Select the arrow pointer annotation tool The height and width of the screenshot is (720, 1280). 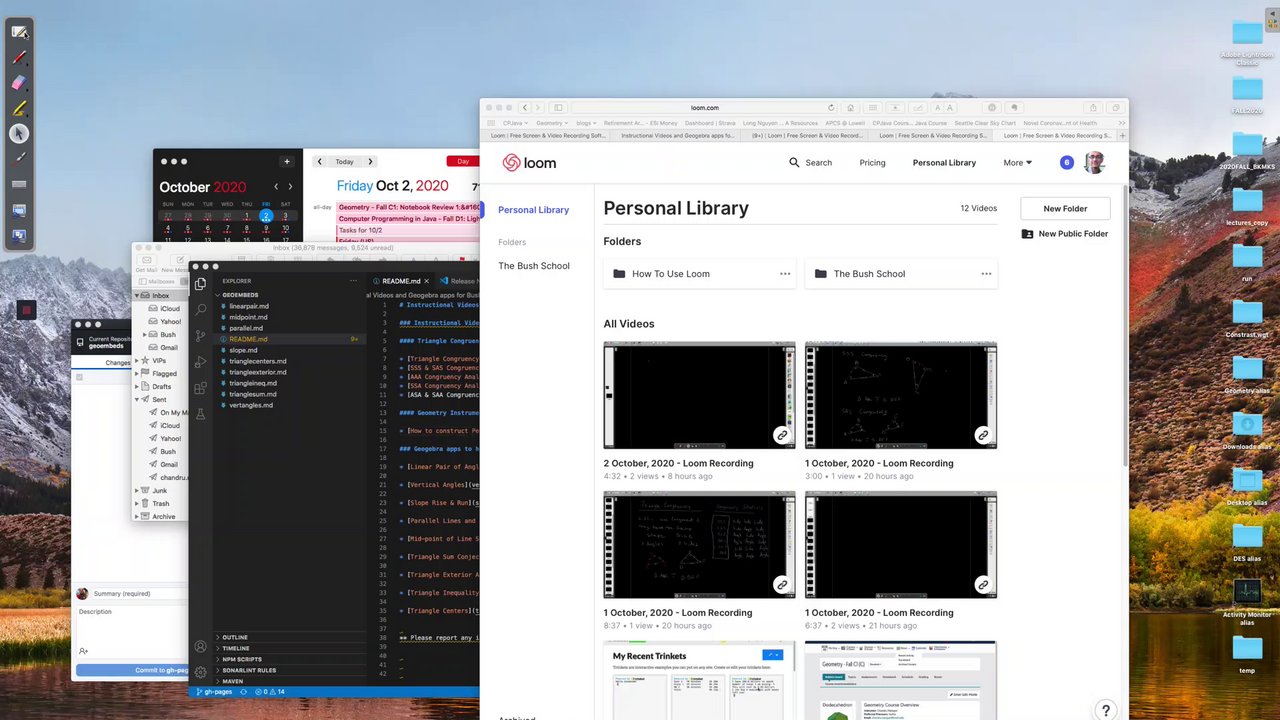click(x=19, y=133)
